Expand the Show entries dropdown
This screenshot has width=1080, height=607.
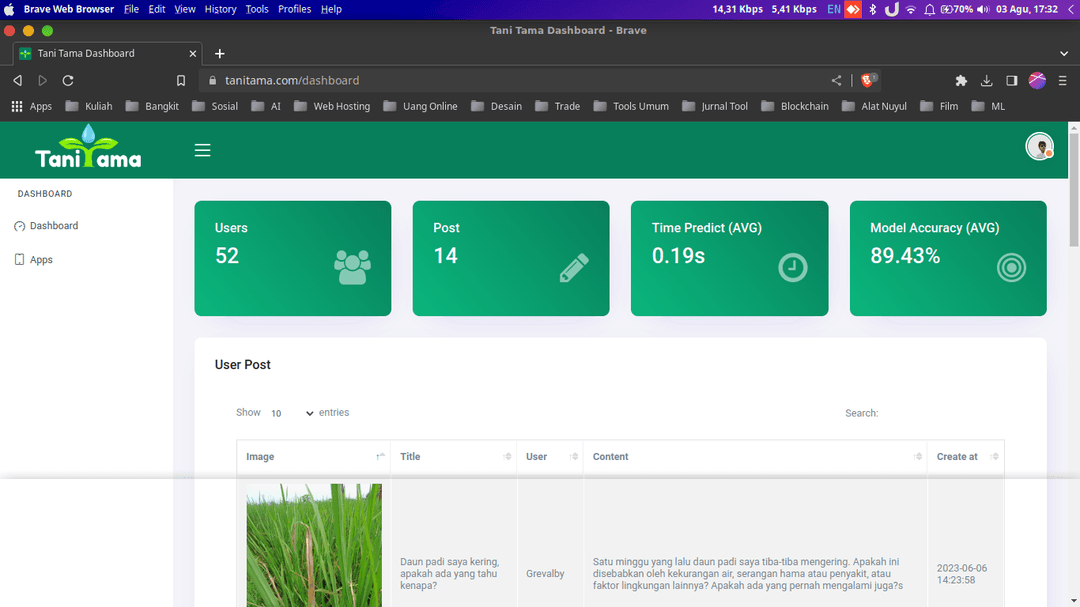(x=291, y=413)
